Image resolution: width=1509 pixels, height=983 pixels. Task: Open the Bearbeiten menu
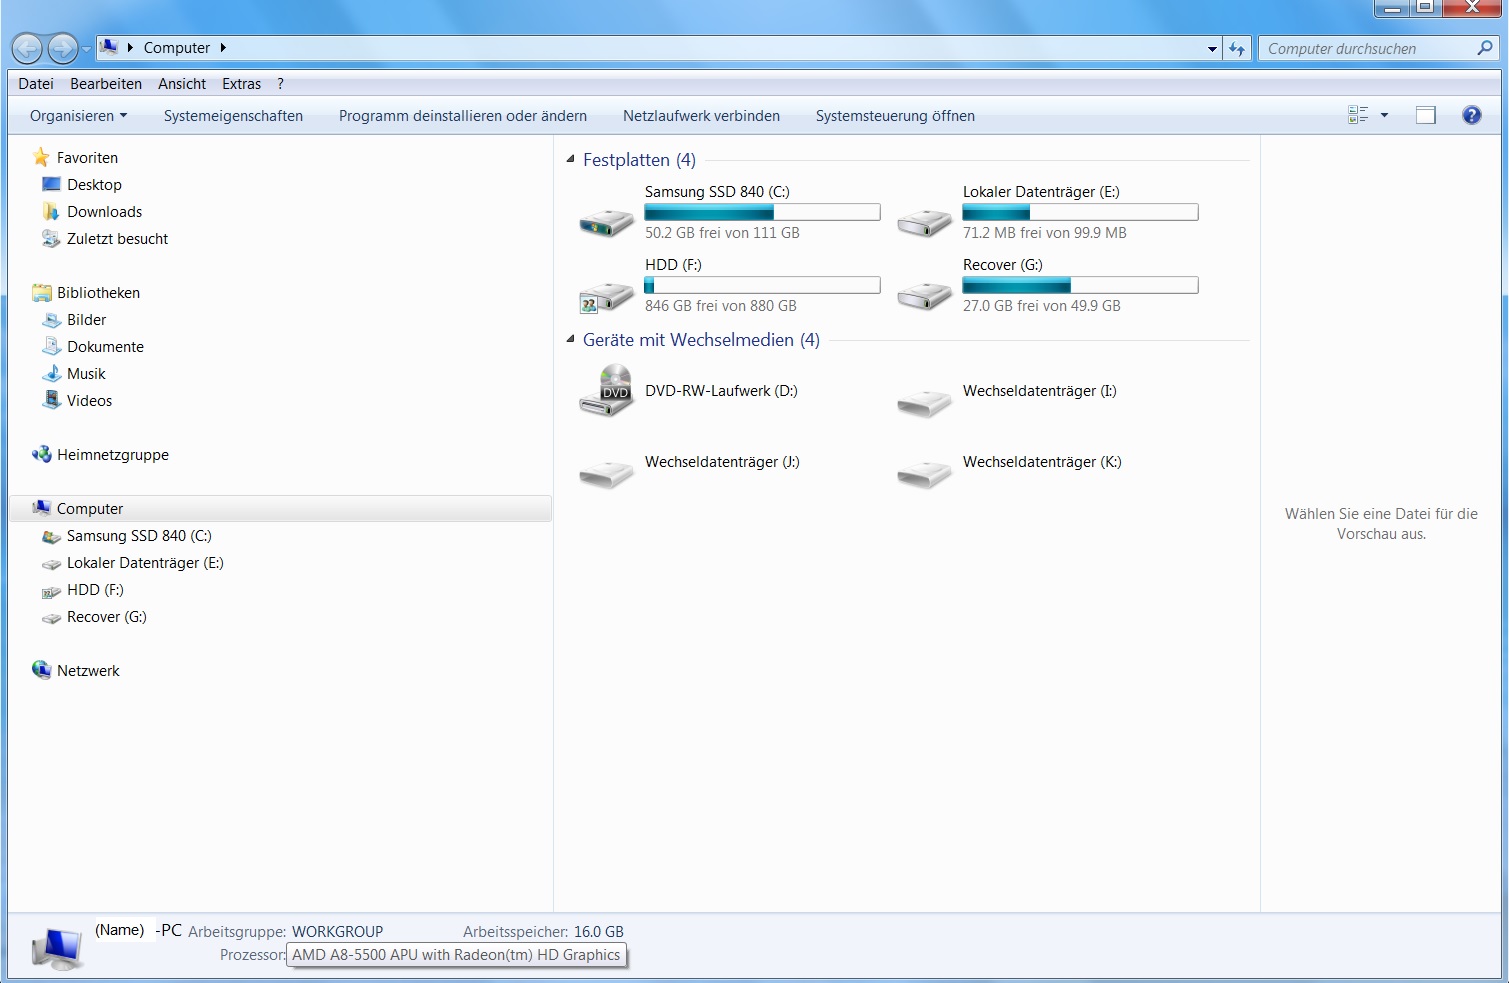pos(106,84)
